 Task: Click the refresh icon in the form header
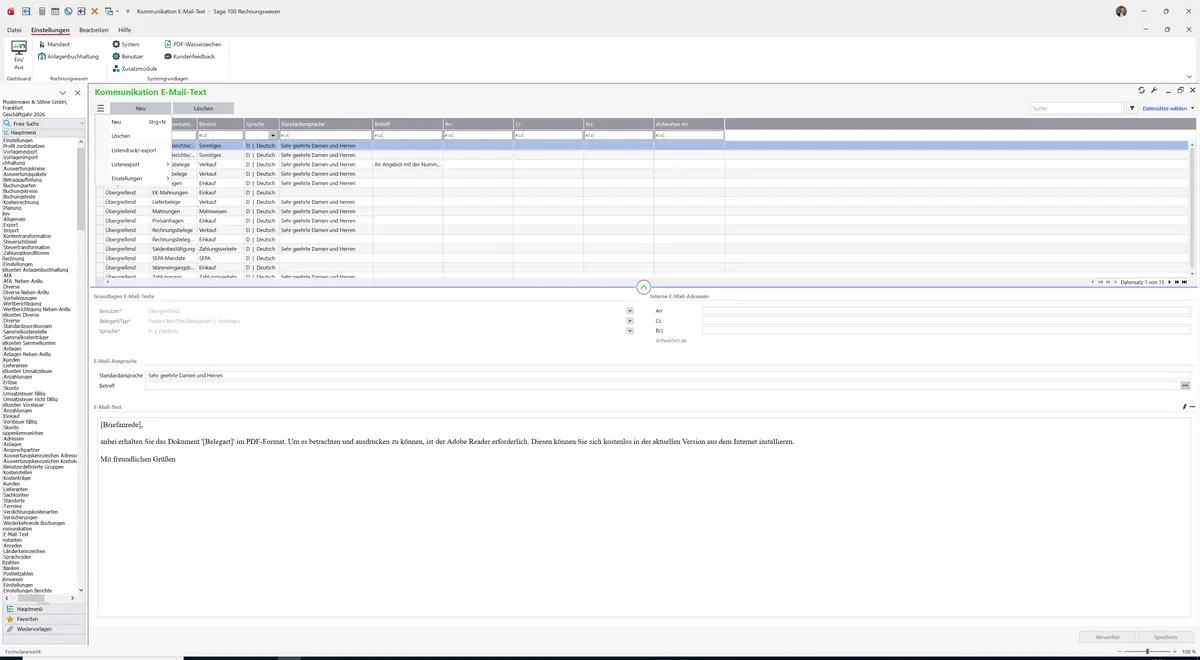click(x=1142, y=90)
